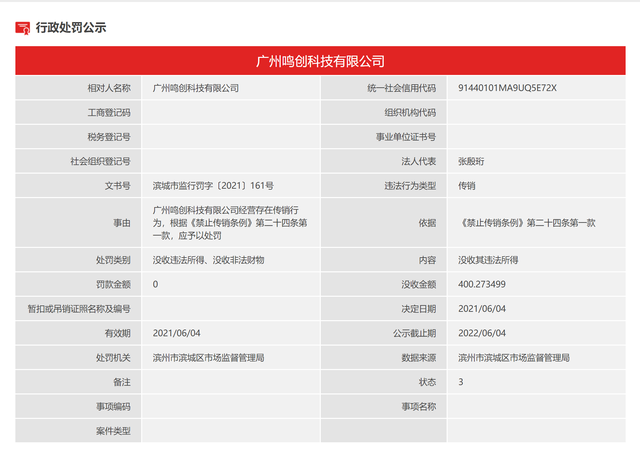Click the red banner title 广州鸣创科技有限公司
Image resolution: width=640 pixels, height=456 pixels.
320,61
